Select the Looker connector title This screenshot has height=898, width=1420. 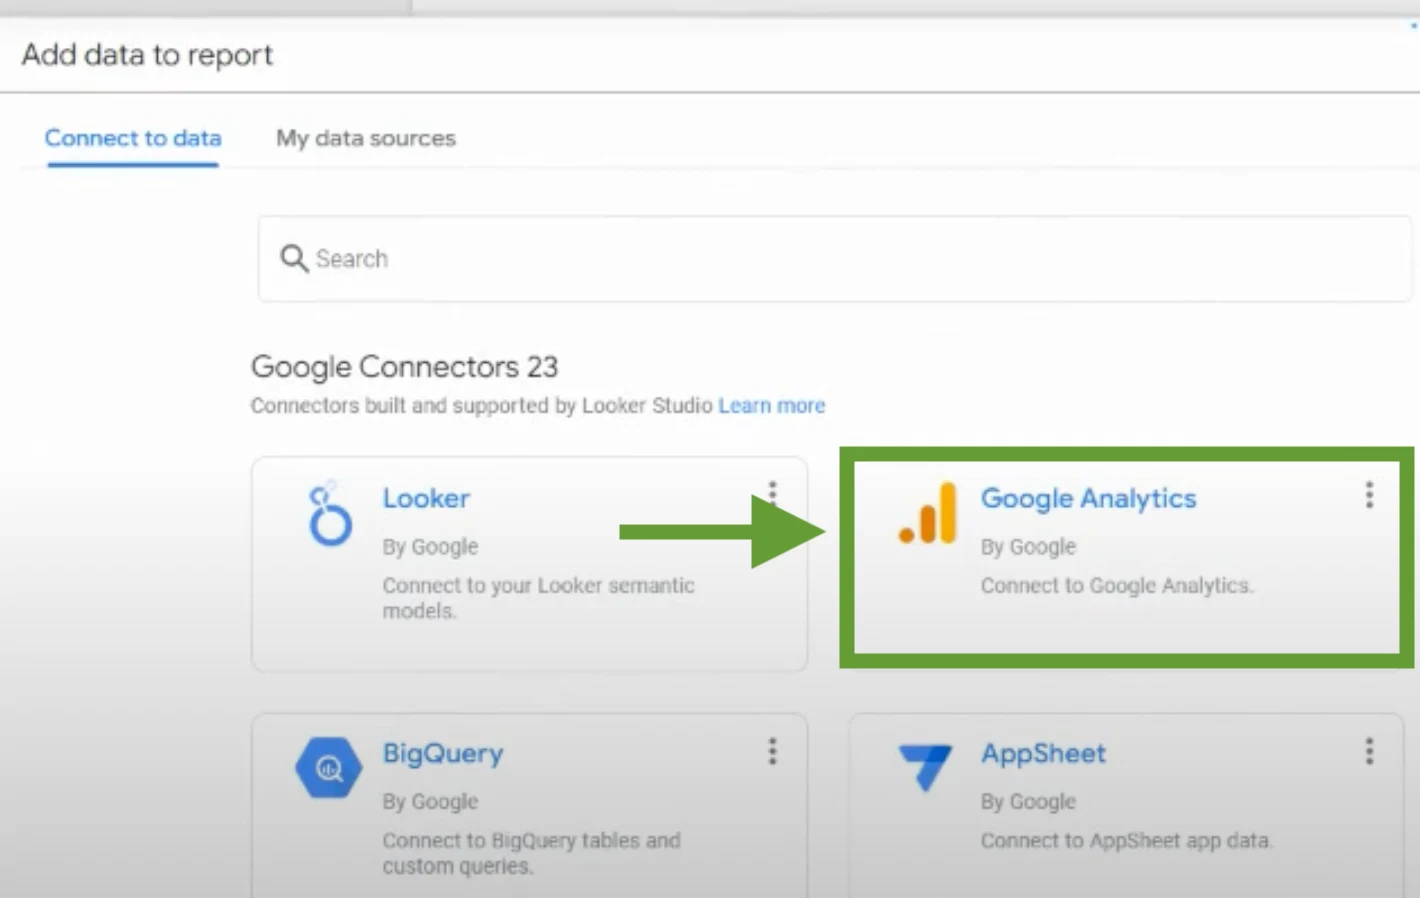coord(426,498)
